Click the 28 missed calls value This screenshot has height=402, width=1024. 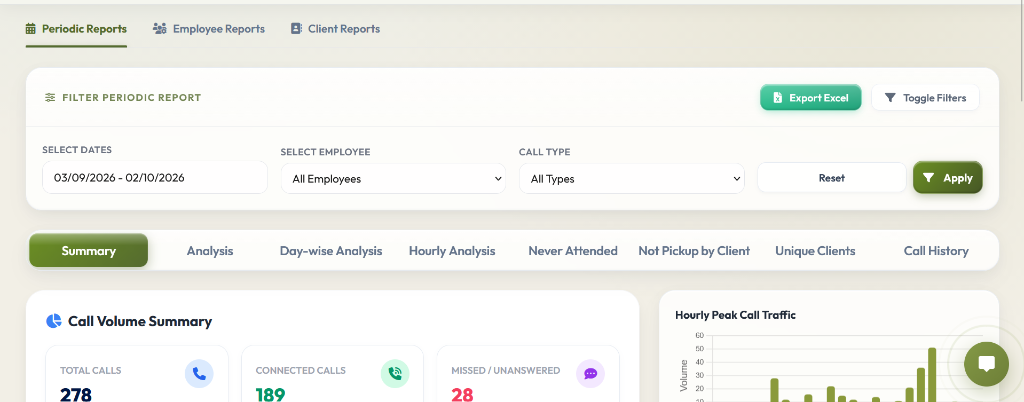pos(462,395)
